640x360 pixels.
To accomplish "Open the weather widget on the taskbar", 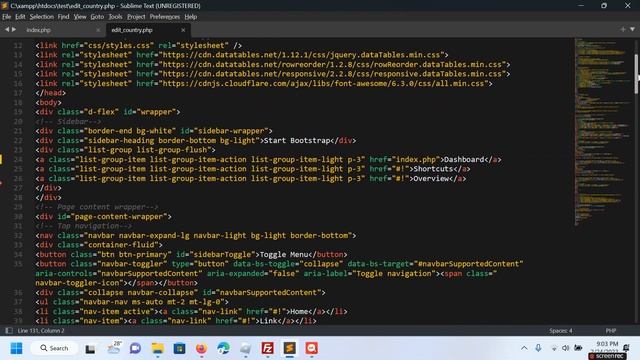I will [114, 348].
